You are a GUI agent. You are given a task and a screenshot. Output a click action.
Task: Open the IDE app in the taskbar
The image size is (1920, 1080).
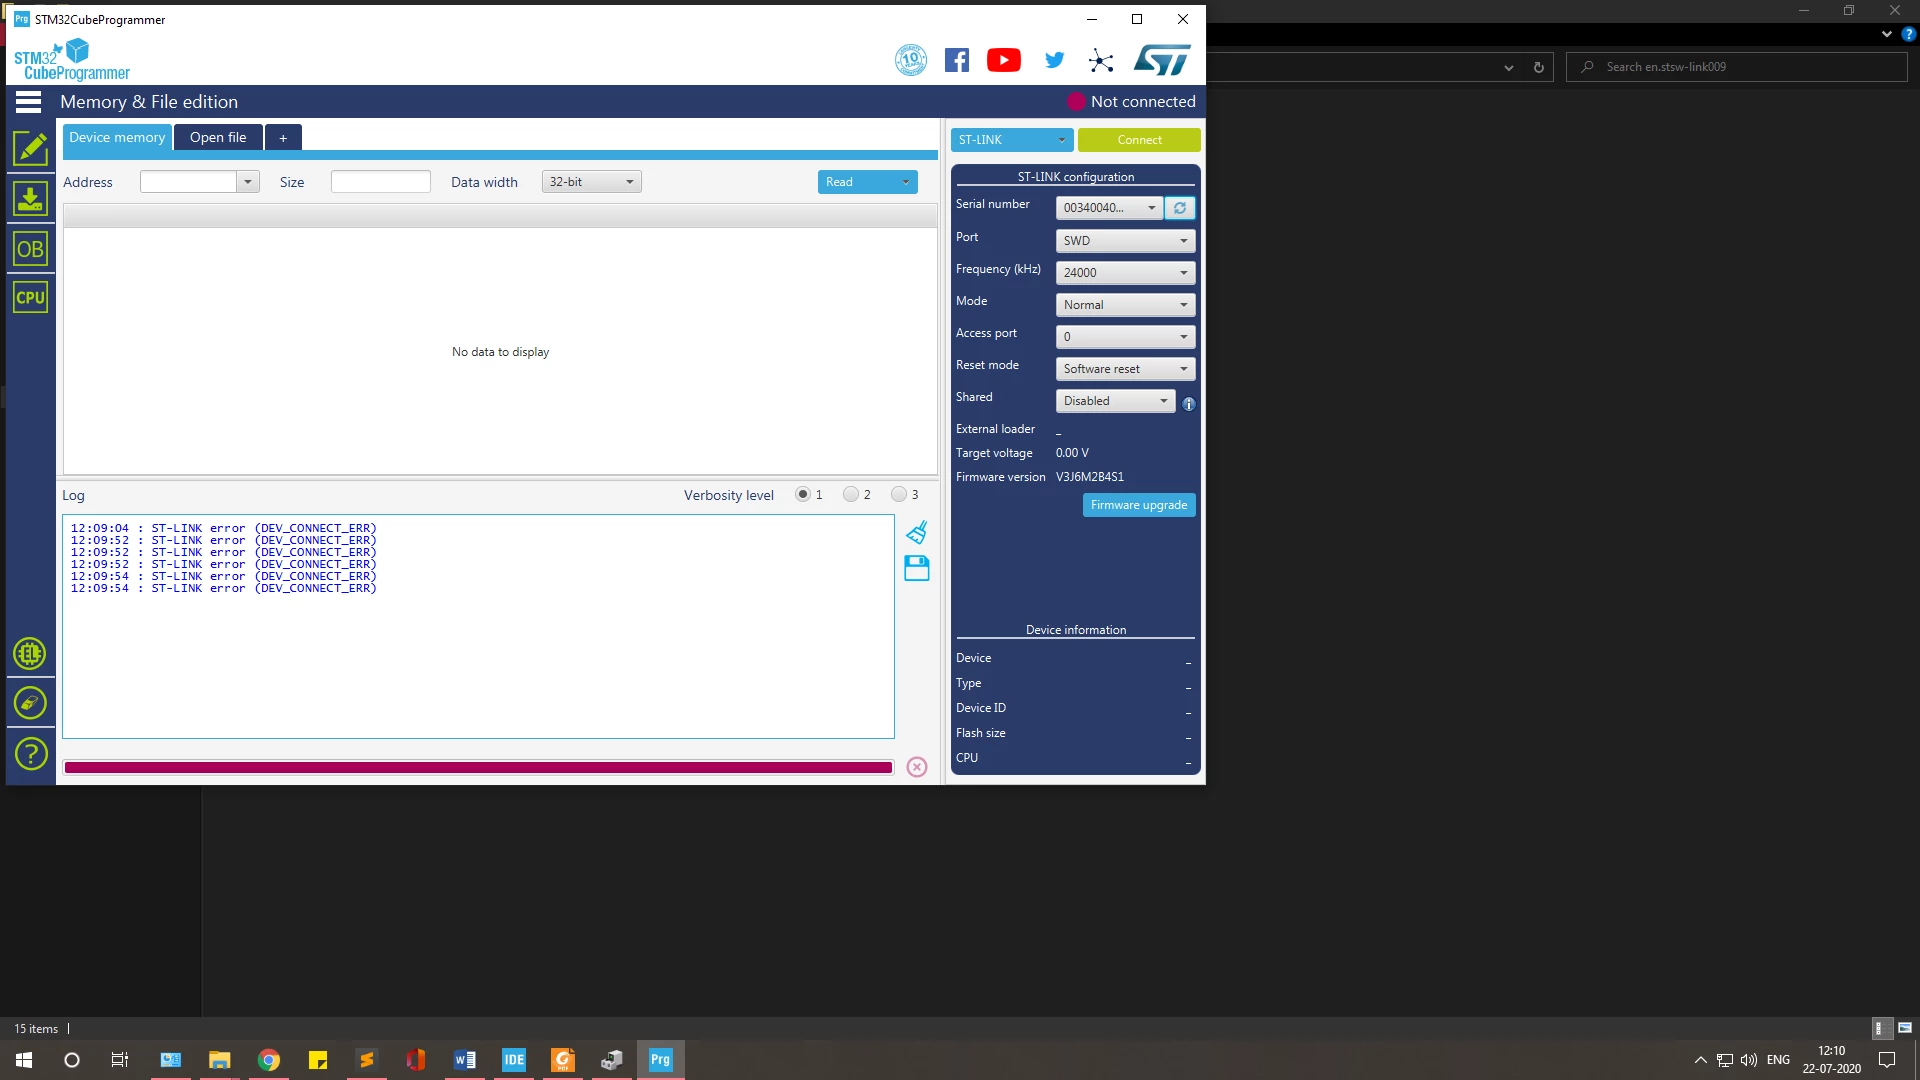[514, 1060]
